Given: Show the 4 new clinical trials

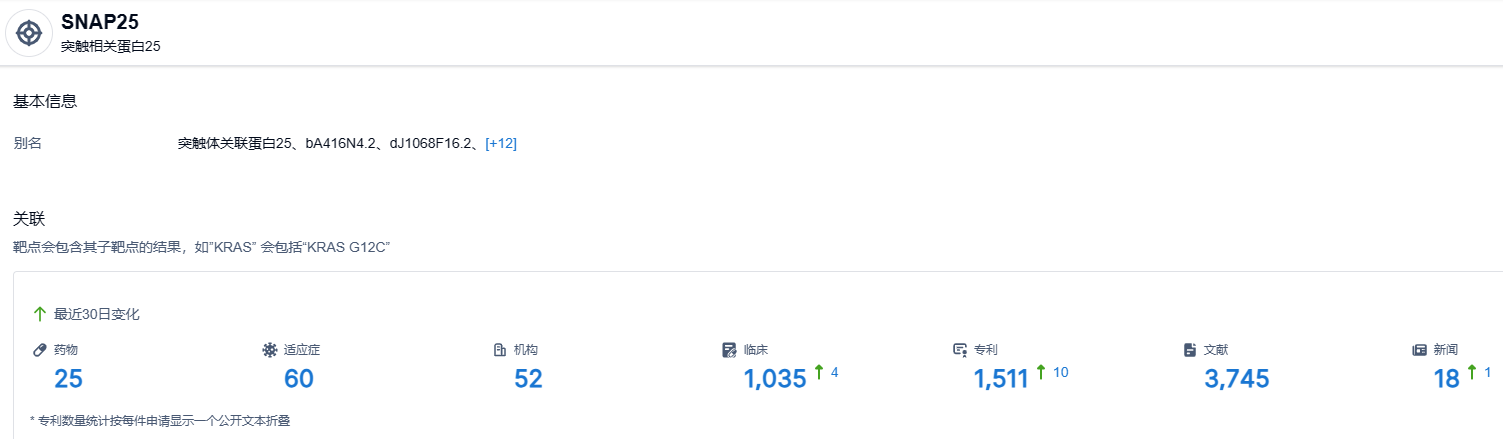Looking at the screenshot, I should point(834,373).
